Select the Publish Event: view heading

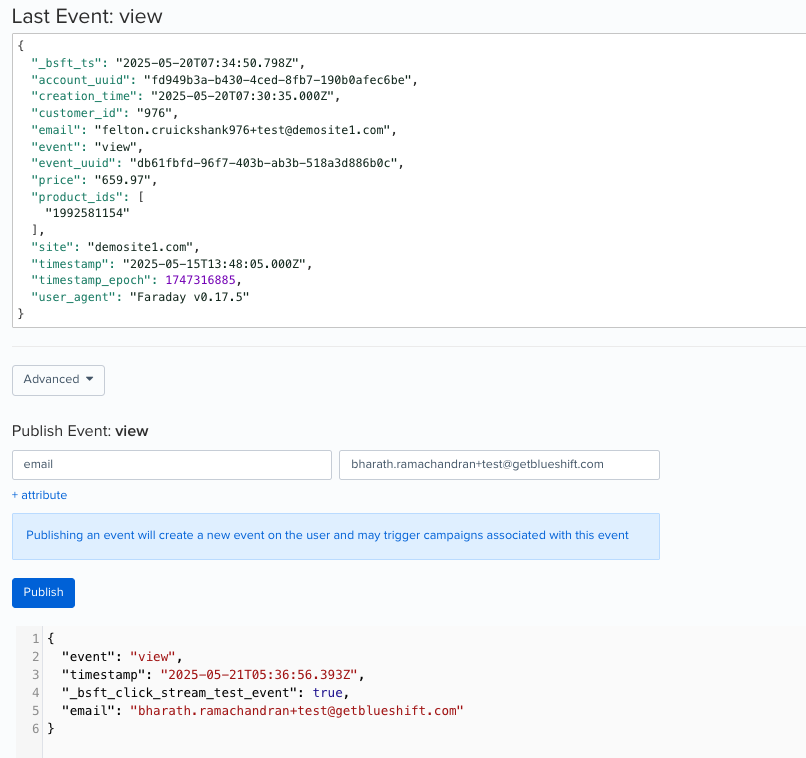pos(80,431)
